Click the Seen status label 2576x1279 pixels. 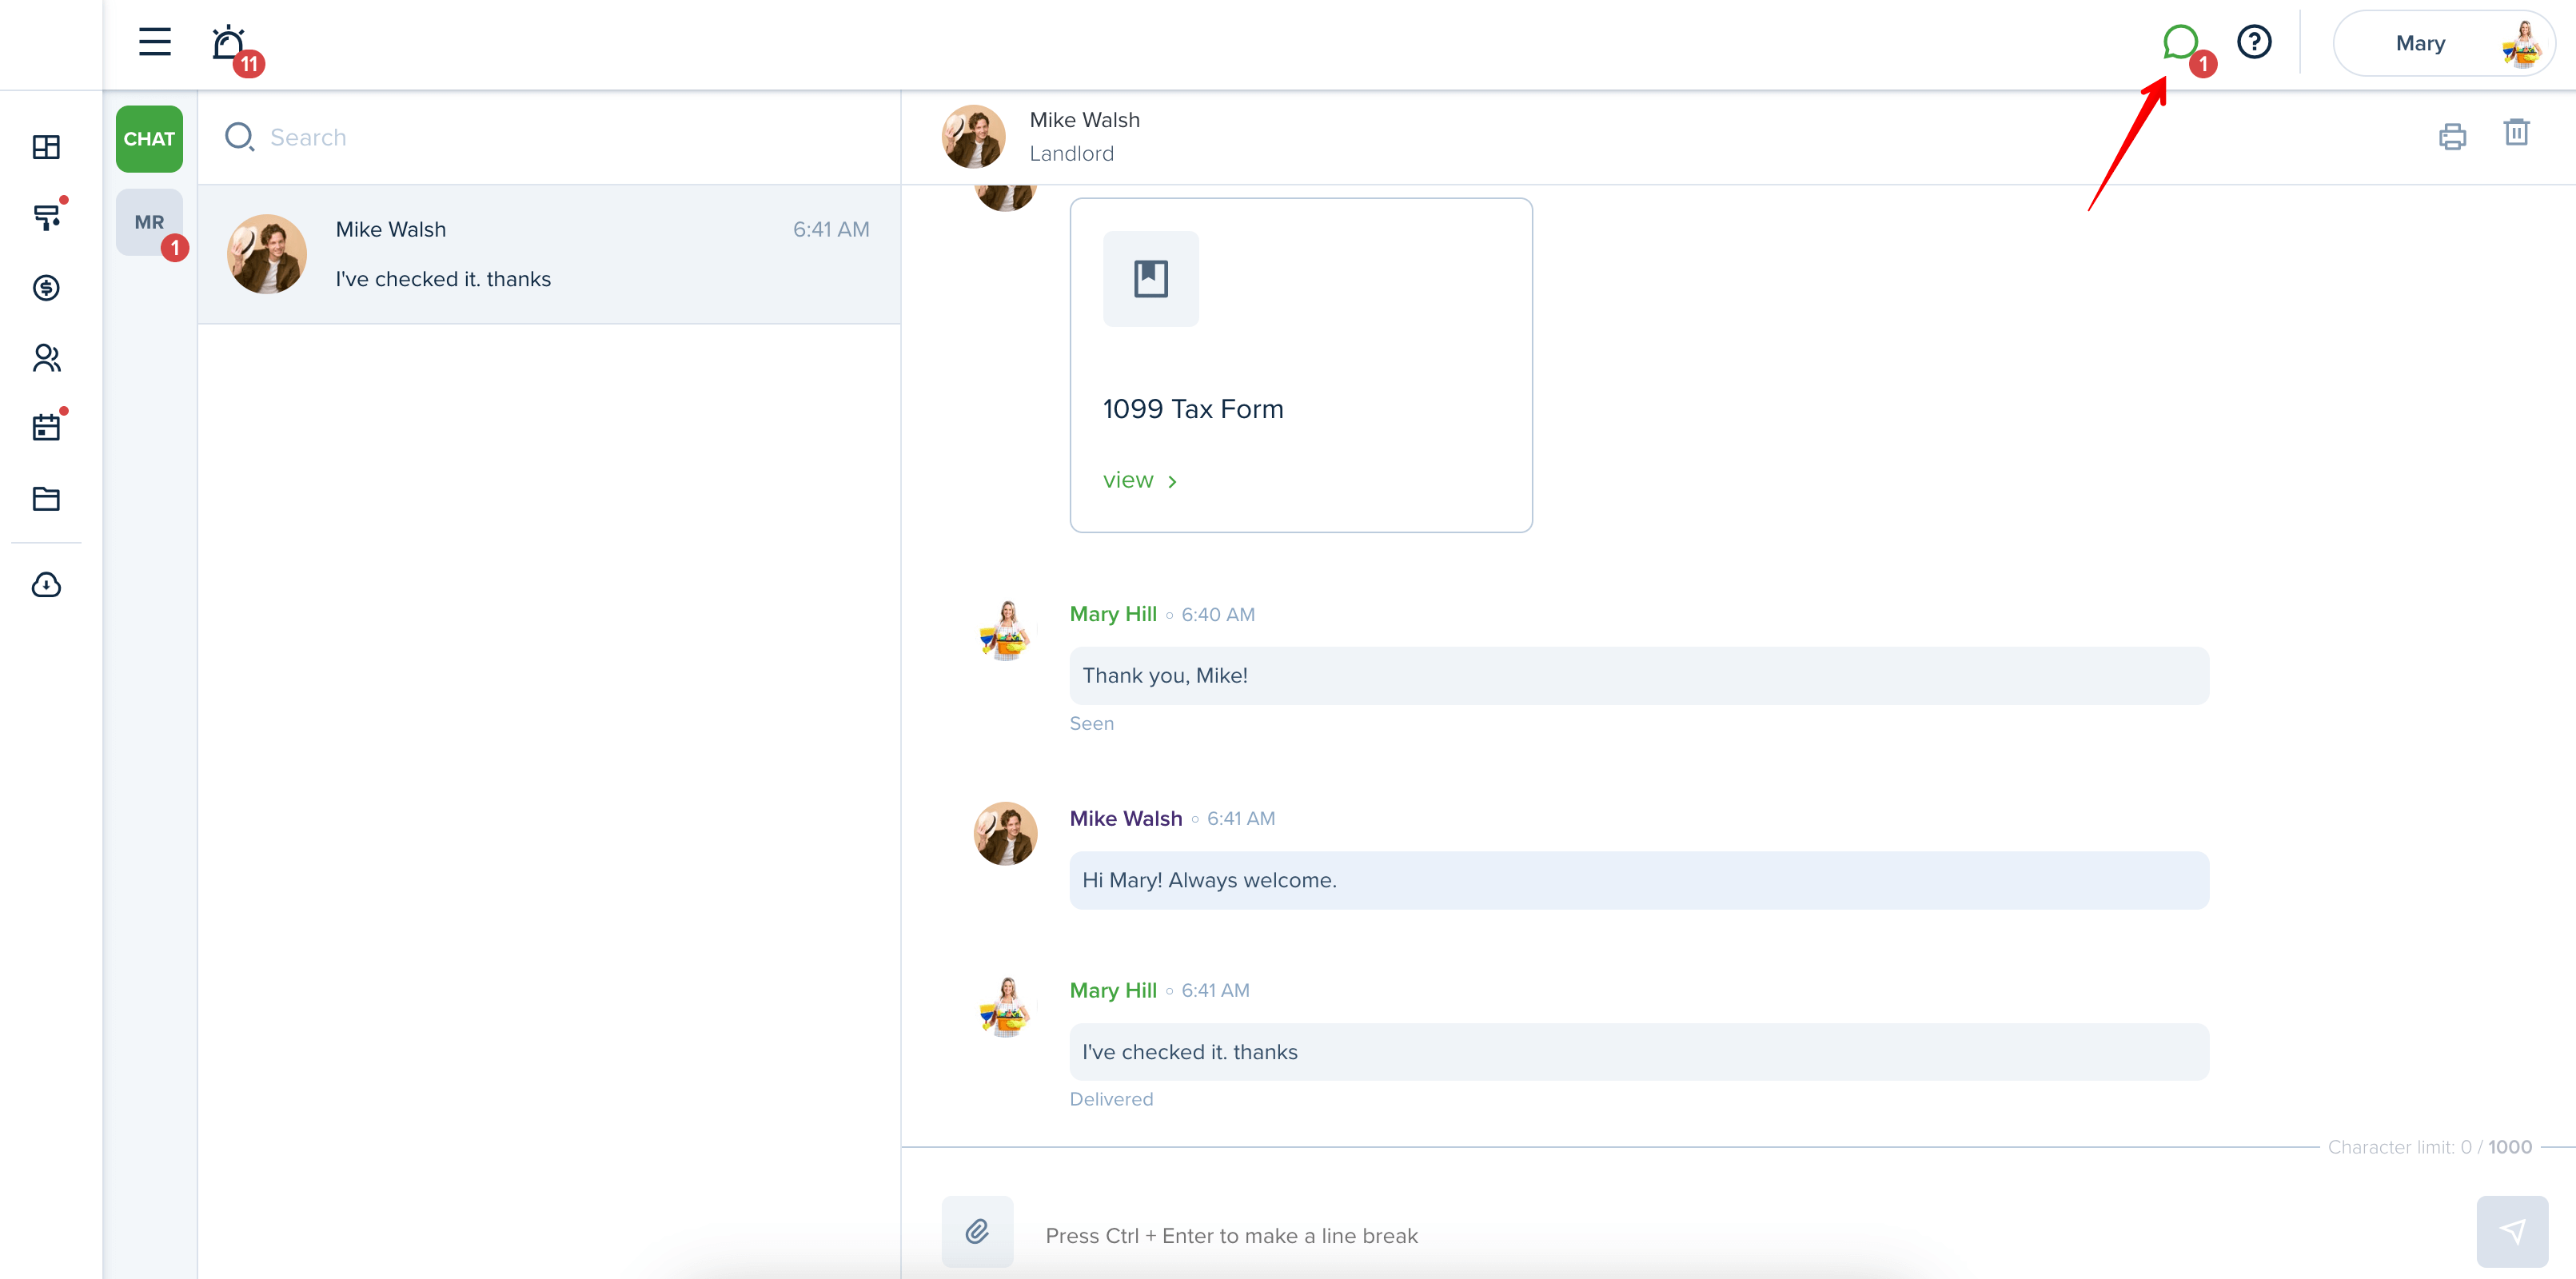[x=1091, y=724]
